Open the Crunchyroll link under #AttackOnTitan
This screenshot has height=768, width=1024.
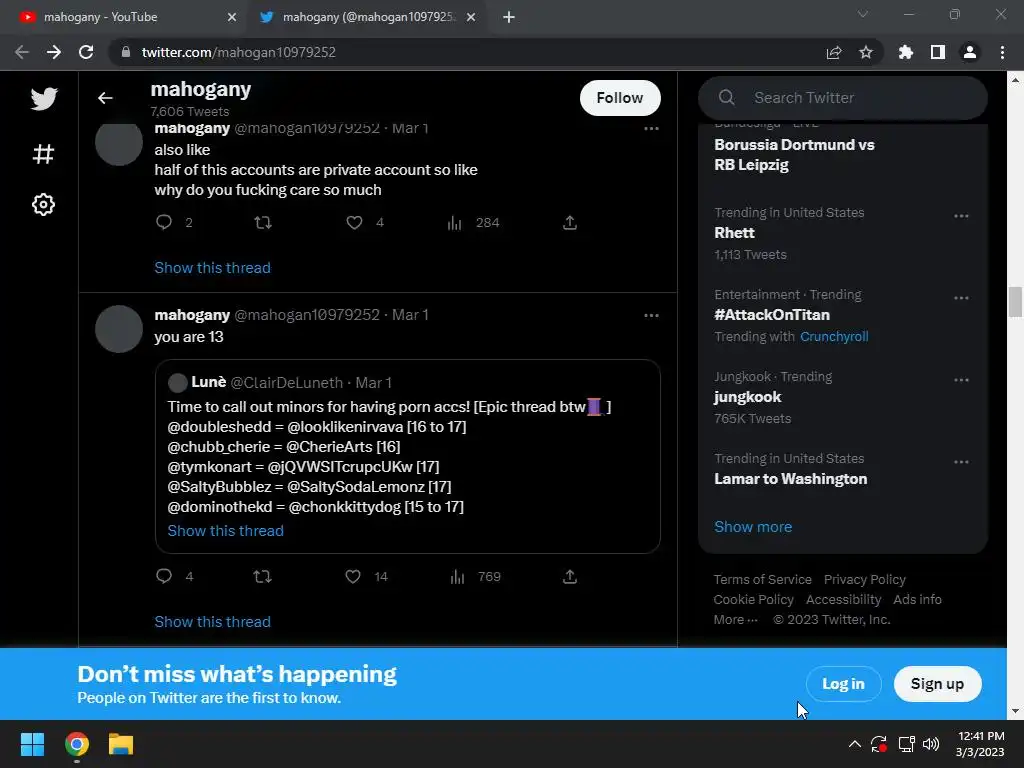click(x=834, y=337)
